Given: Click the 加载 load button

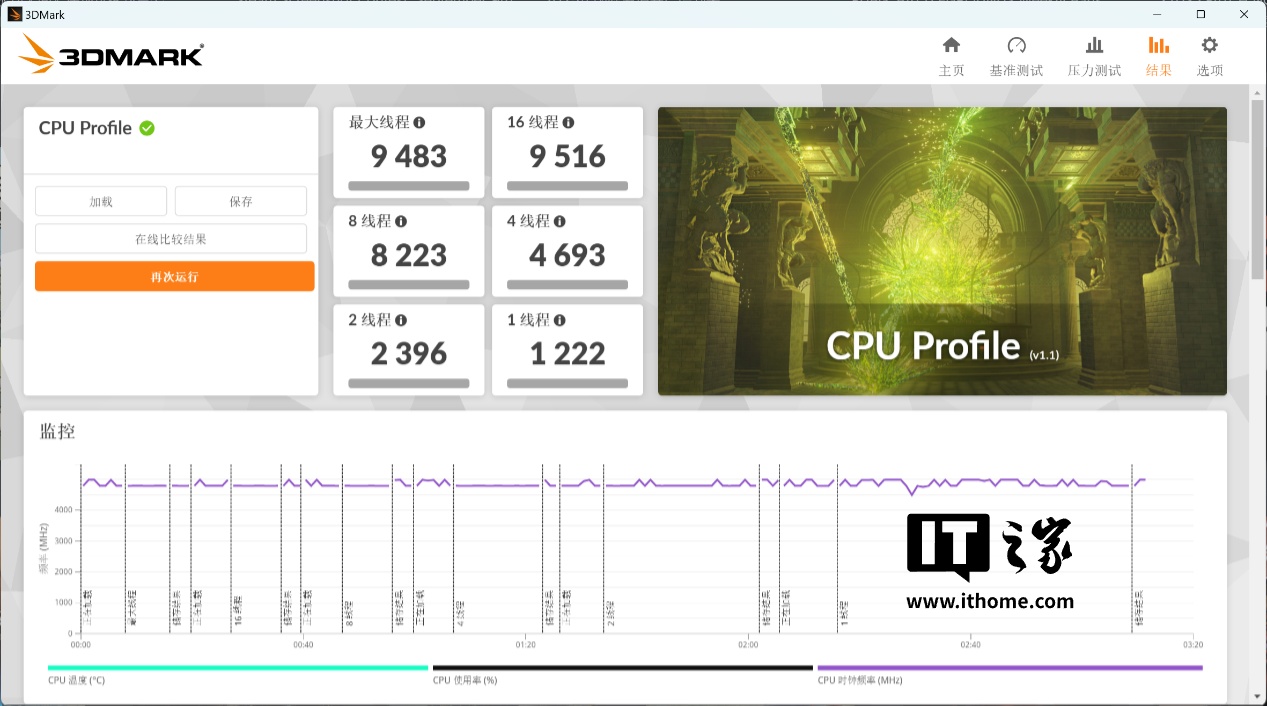Looking at the screenshot, I should (101, 201).
